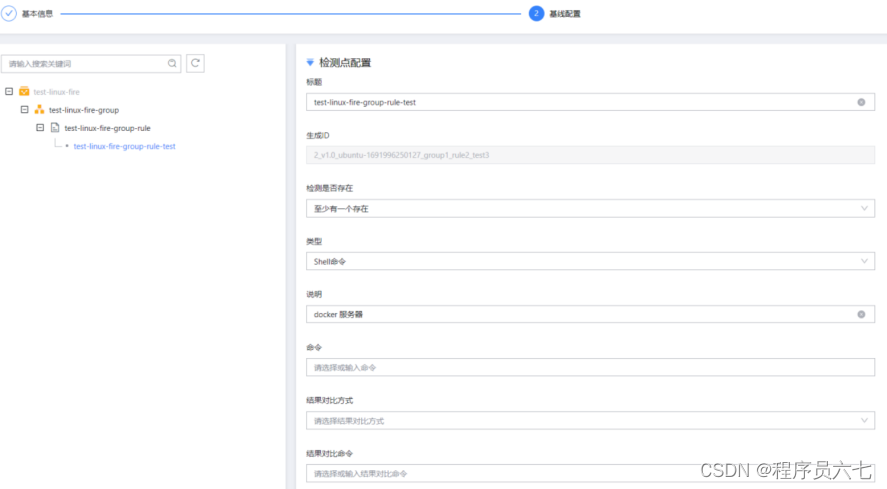
Task: Click the completed step checkmark icon
Action: 8,14
